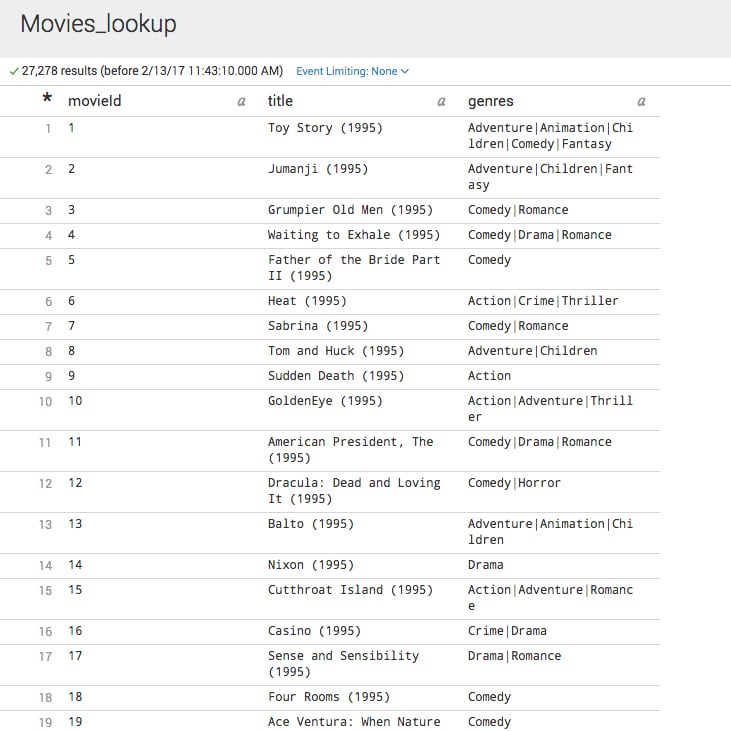Image resolution: width=731 pixels, height=731 pixels.
Task: Select the title column header
Action: point(280,101)
